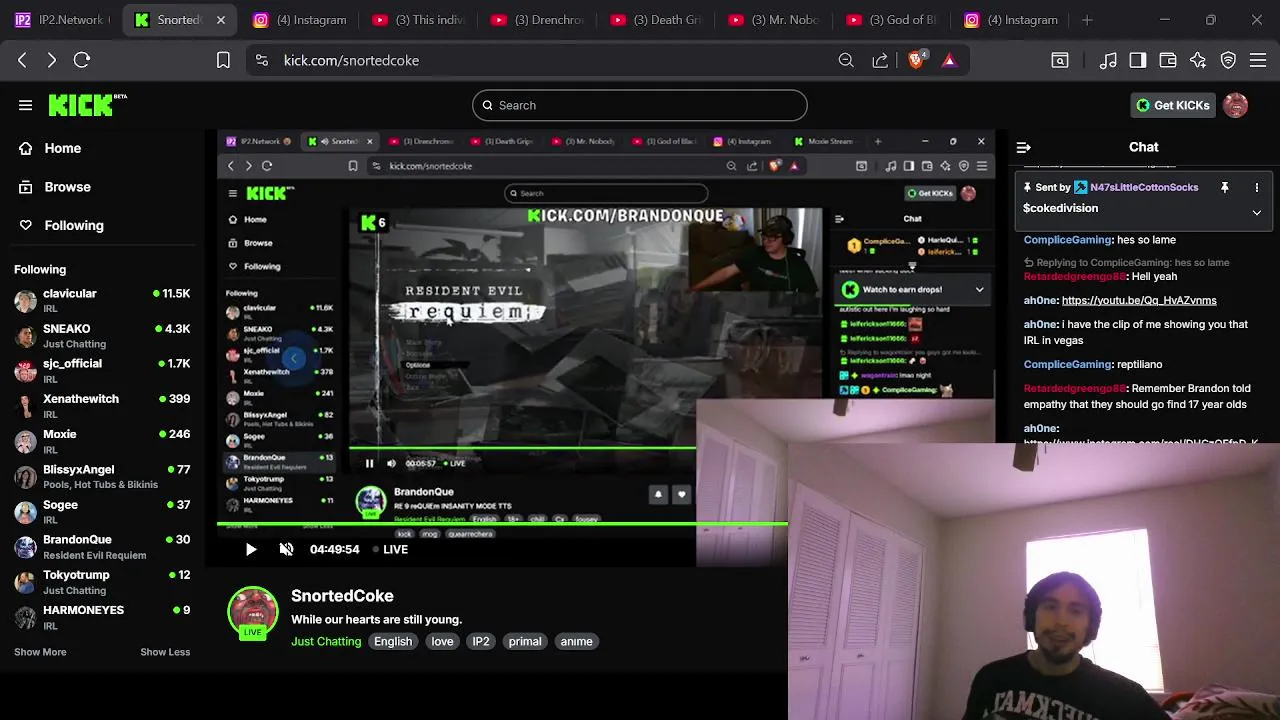Open BlissyxAngel channel in Following list
1280x720 pixels.
pyautogui.click(x=102, y=477)
